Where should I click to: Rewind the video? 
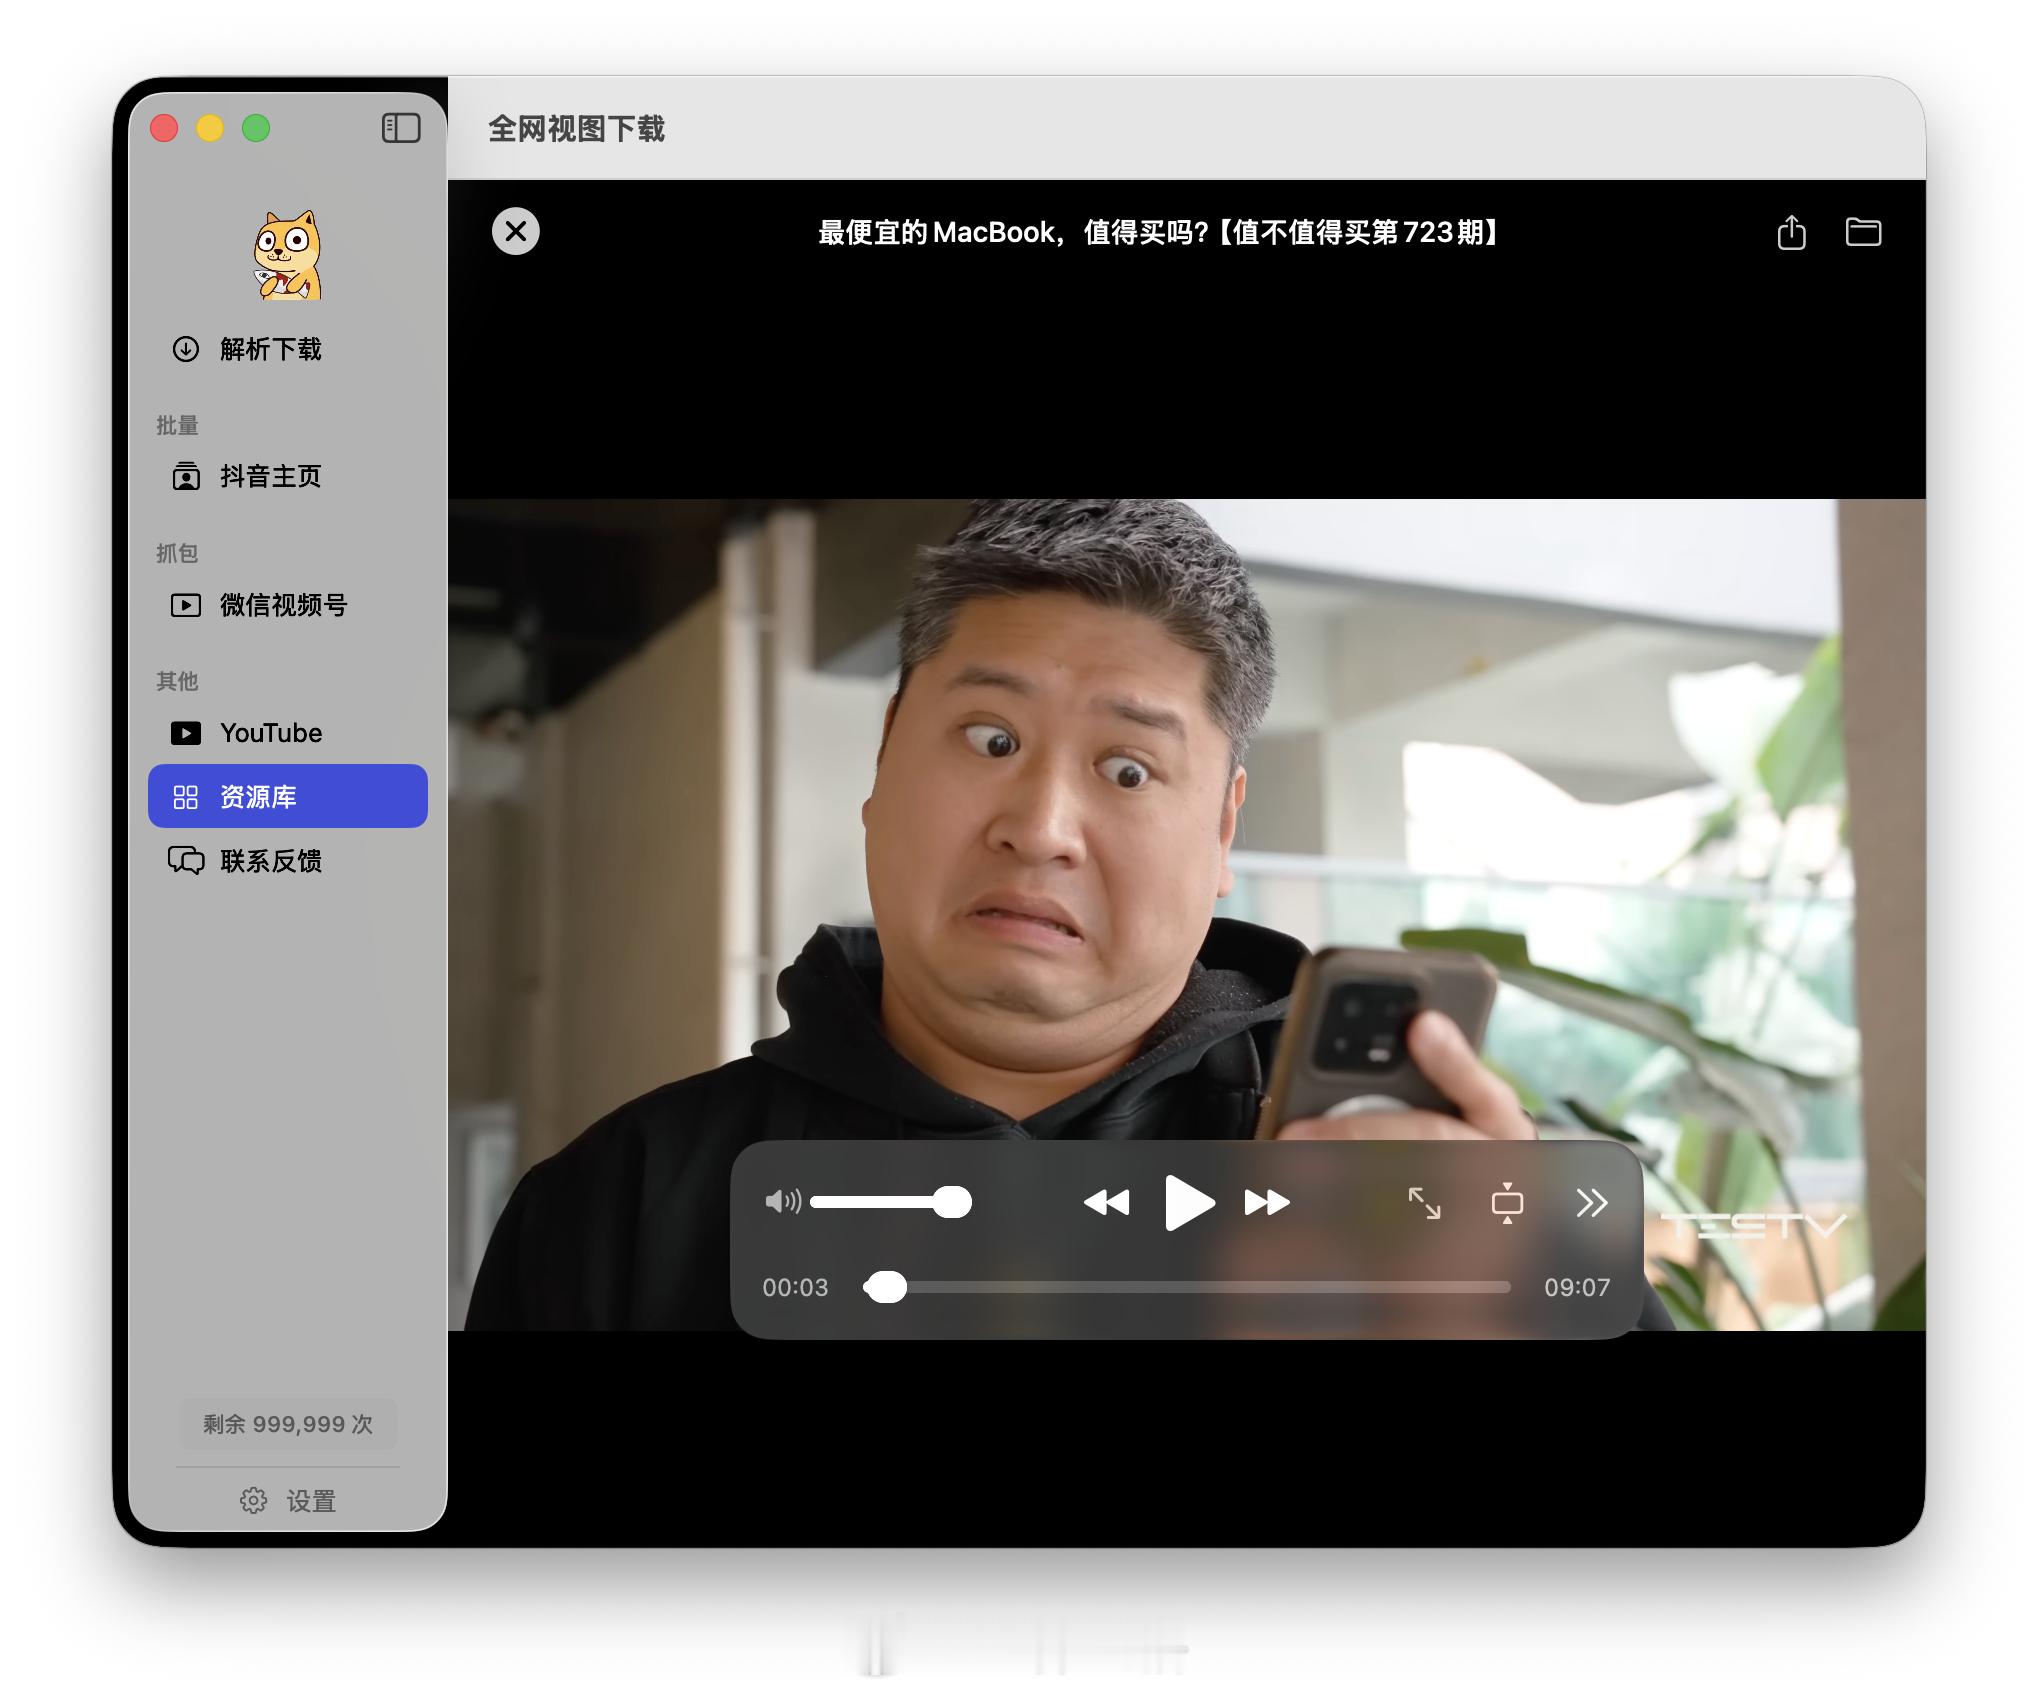(1106, 1202)
